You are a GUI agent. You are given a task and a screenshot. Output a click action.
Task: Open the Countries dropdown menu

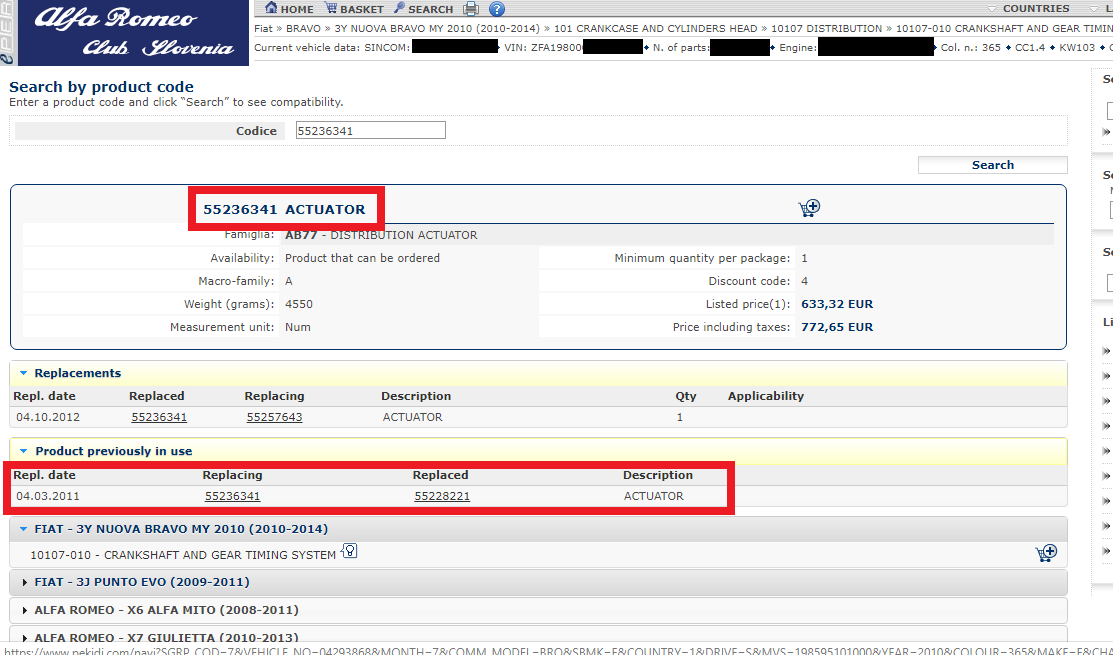(x=1036, y=8)
